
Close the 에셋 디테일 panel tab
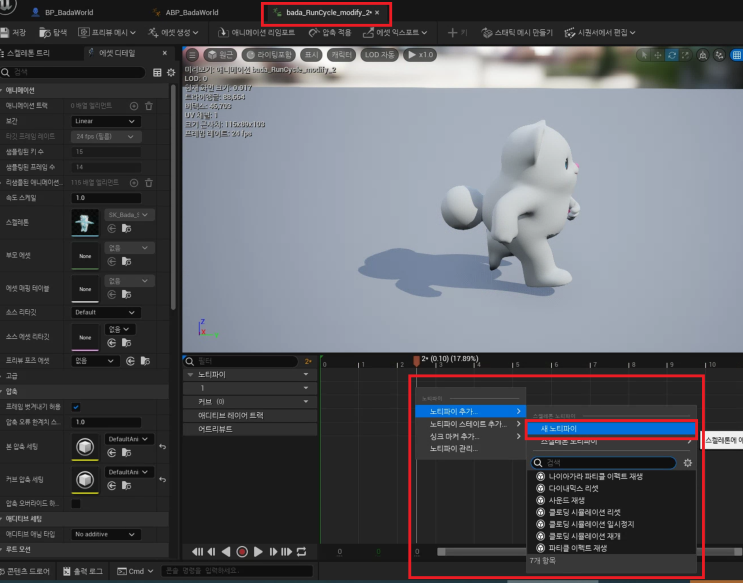tap(165, 53)
